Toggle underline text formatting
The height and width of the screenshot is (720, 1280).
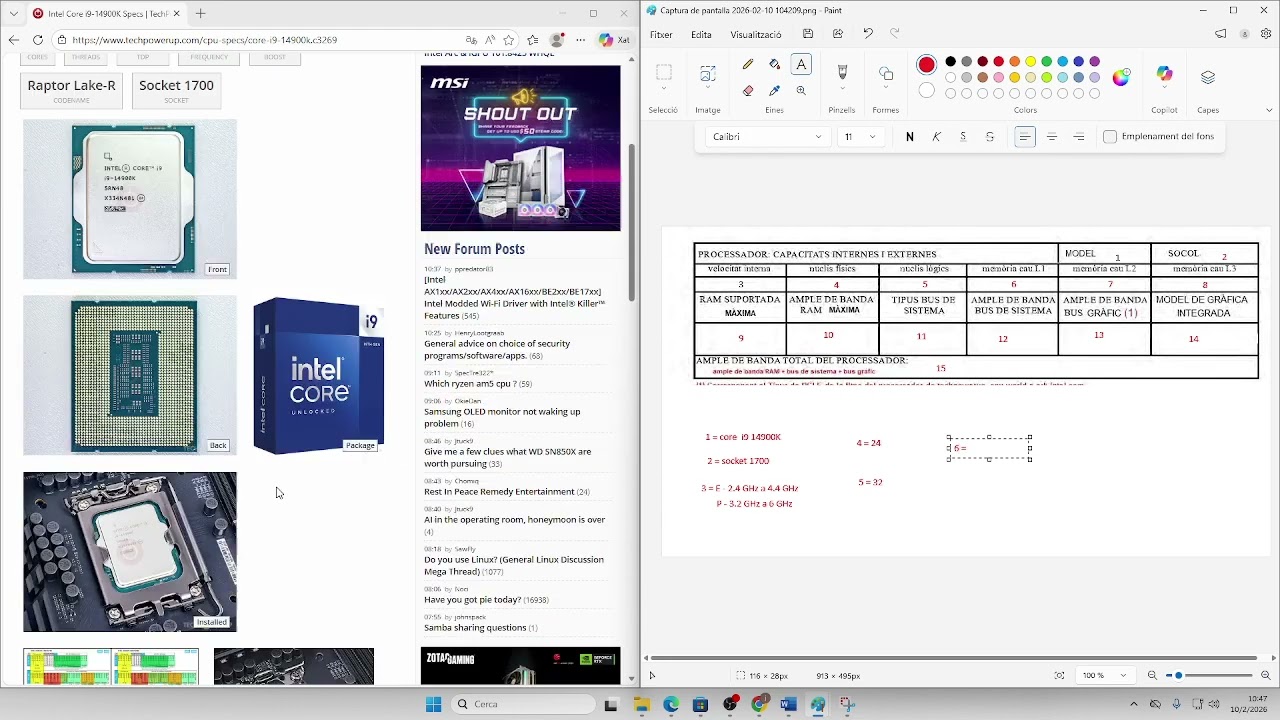[963, 137]
